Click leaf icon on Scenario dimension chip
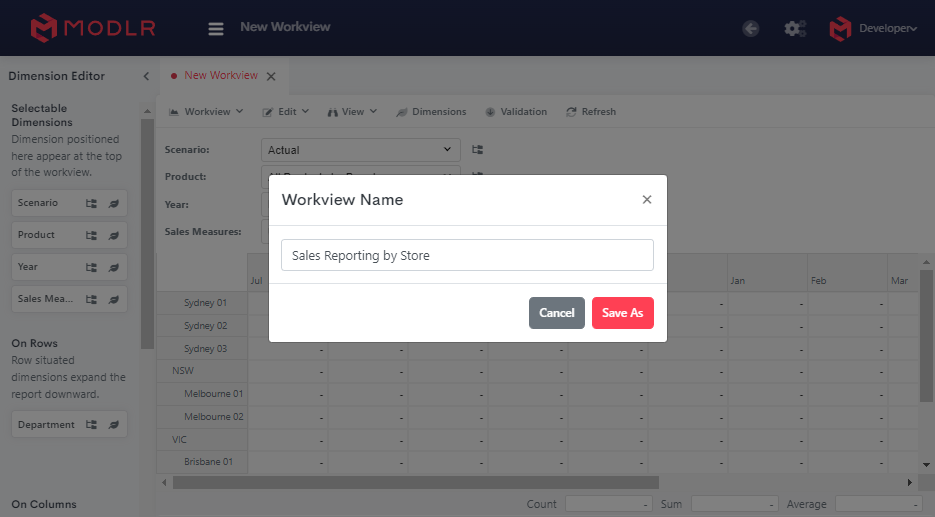Viewport: 935px width, 517px height. (x=113, y=203)
